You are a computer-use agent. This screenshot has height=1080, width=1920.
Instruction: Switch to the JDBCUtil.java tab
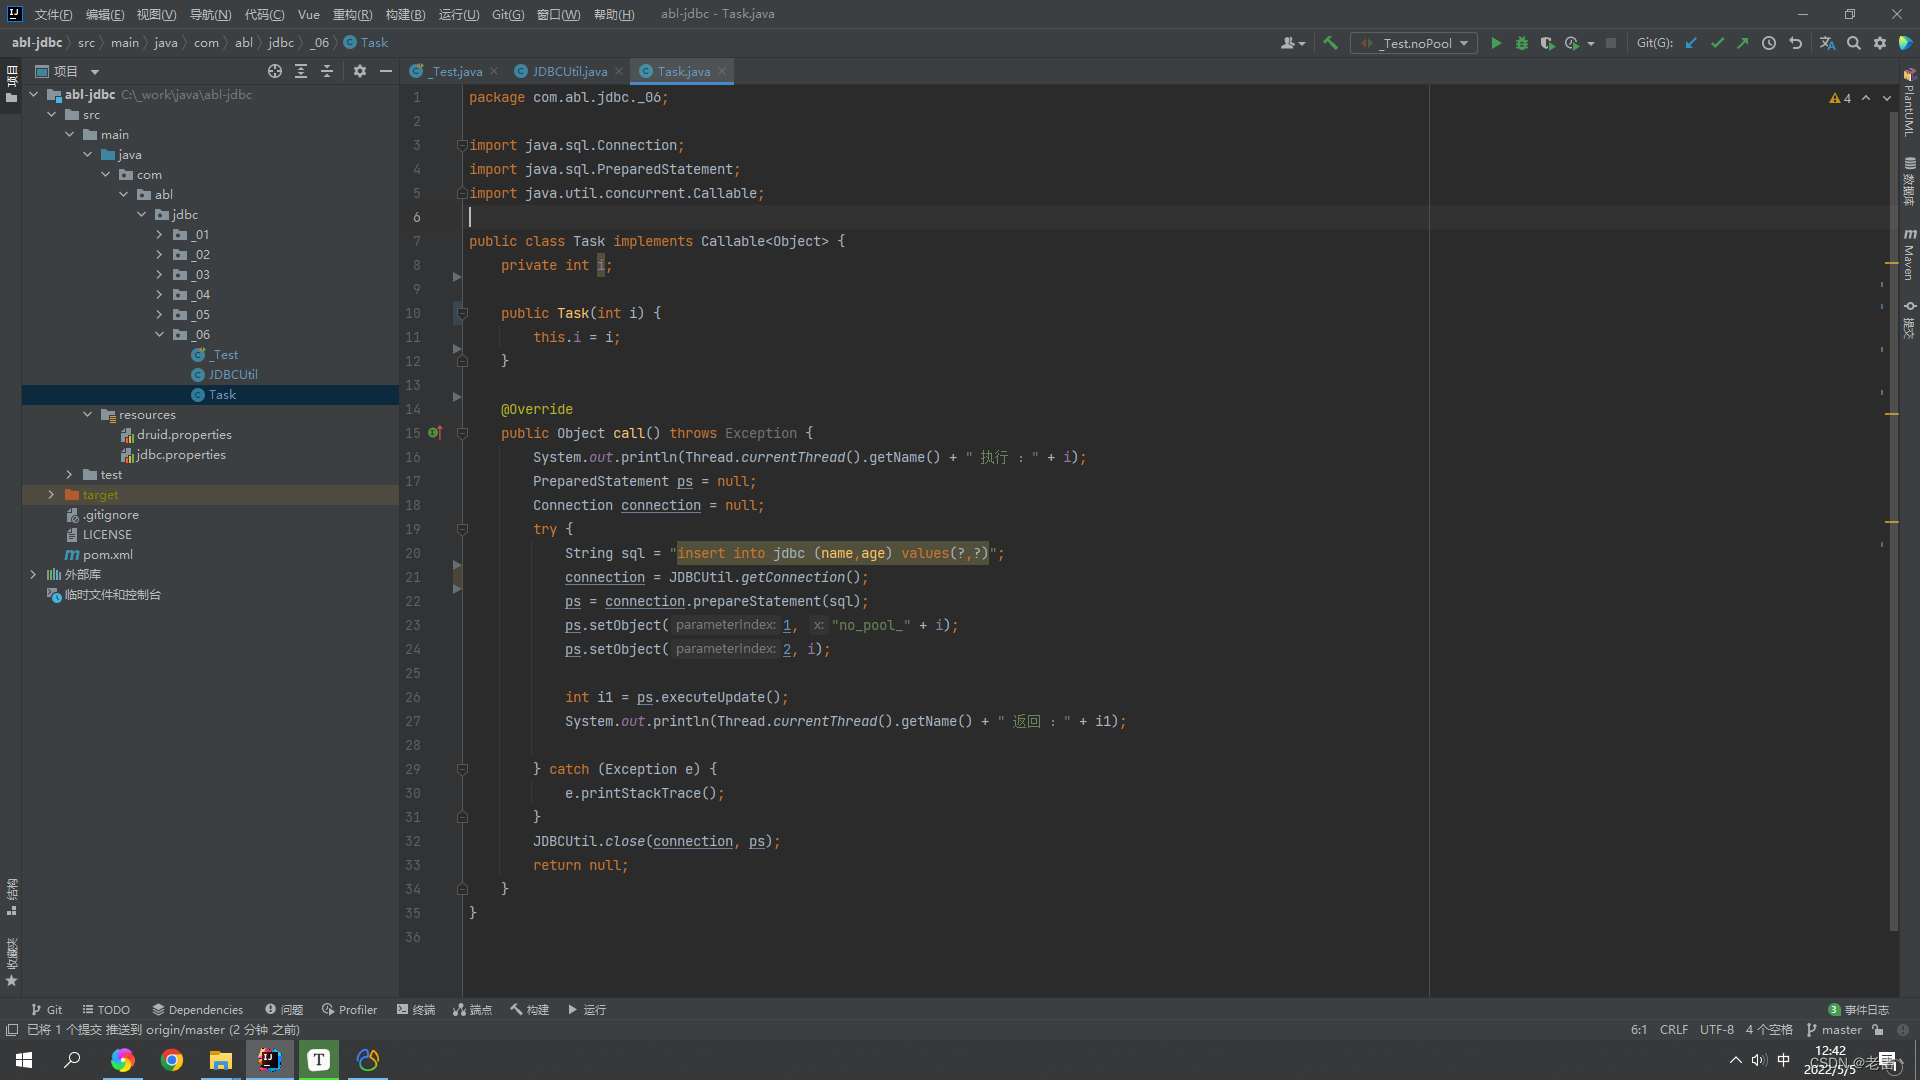point(569,71)
